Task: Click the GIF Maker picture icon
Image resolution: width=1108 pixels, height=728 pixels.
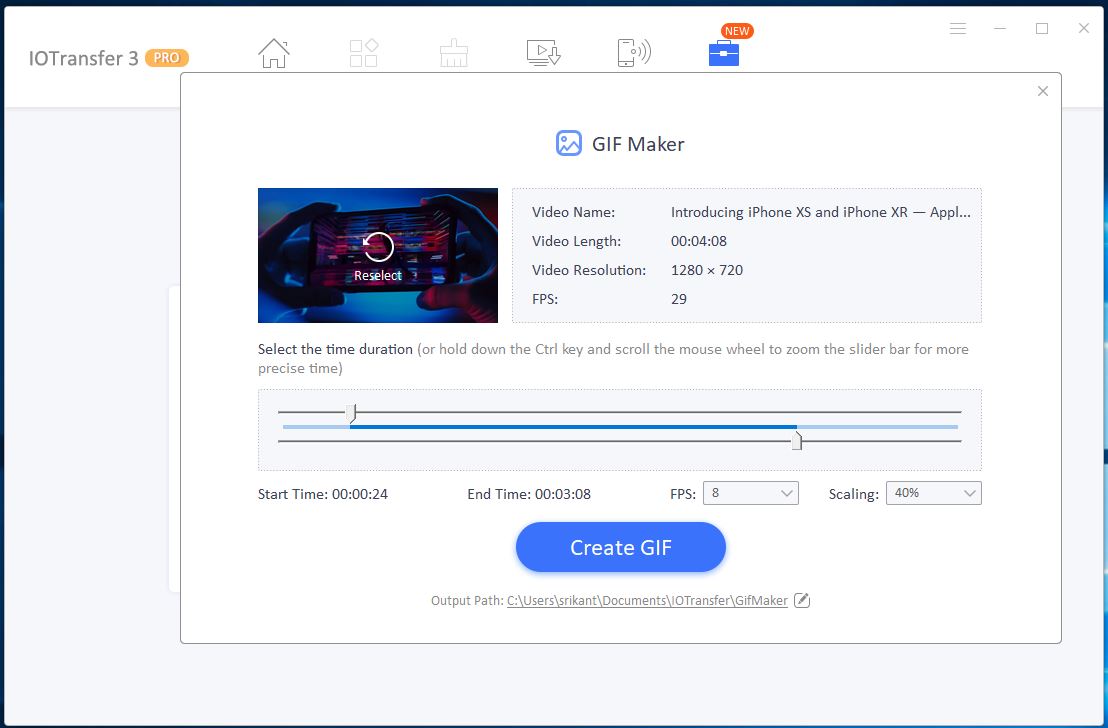Action: coord(568,143)
